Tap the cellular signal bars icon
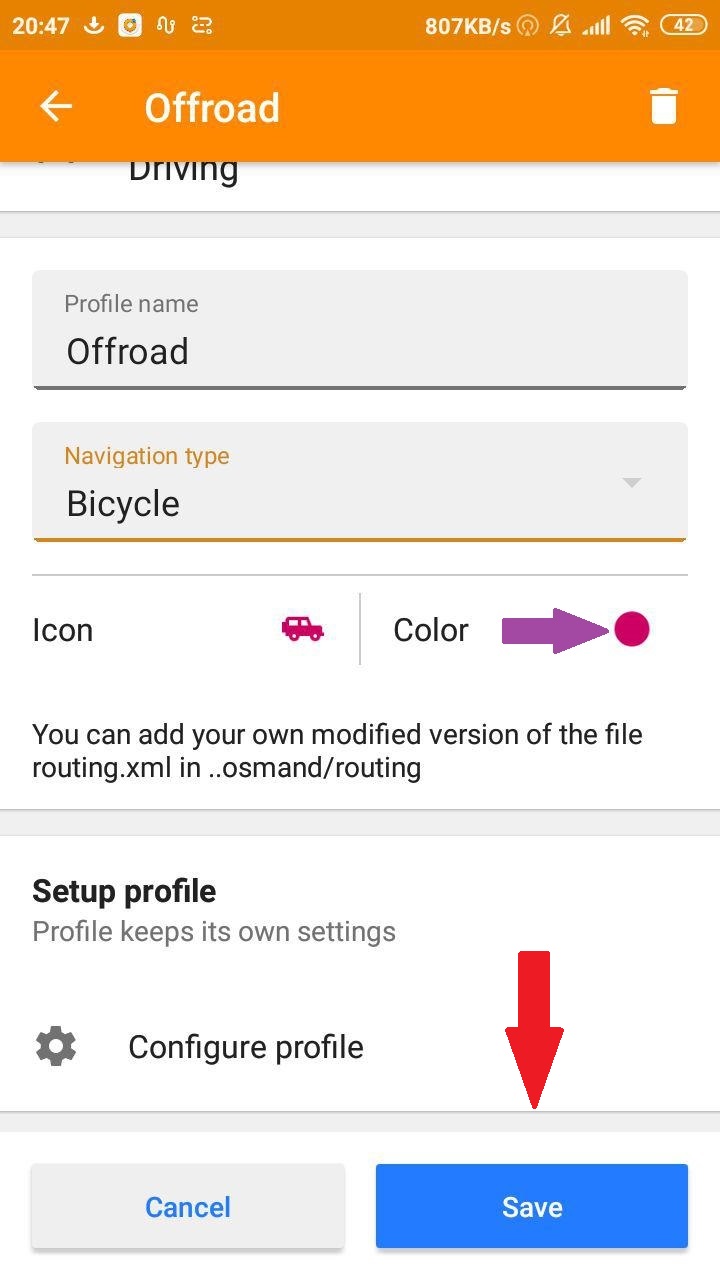Image resolution: width=720 pixels, height=1280 pixels. [597, 26]
